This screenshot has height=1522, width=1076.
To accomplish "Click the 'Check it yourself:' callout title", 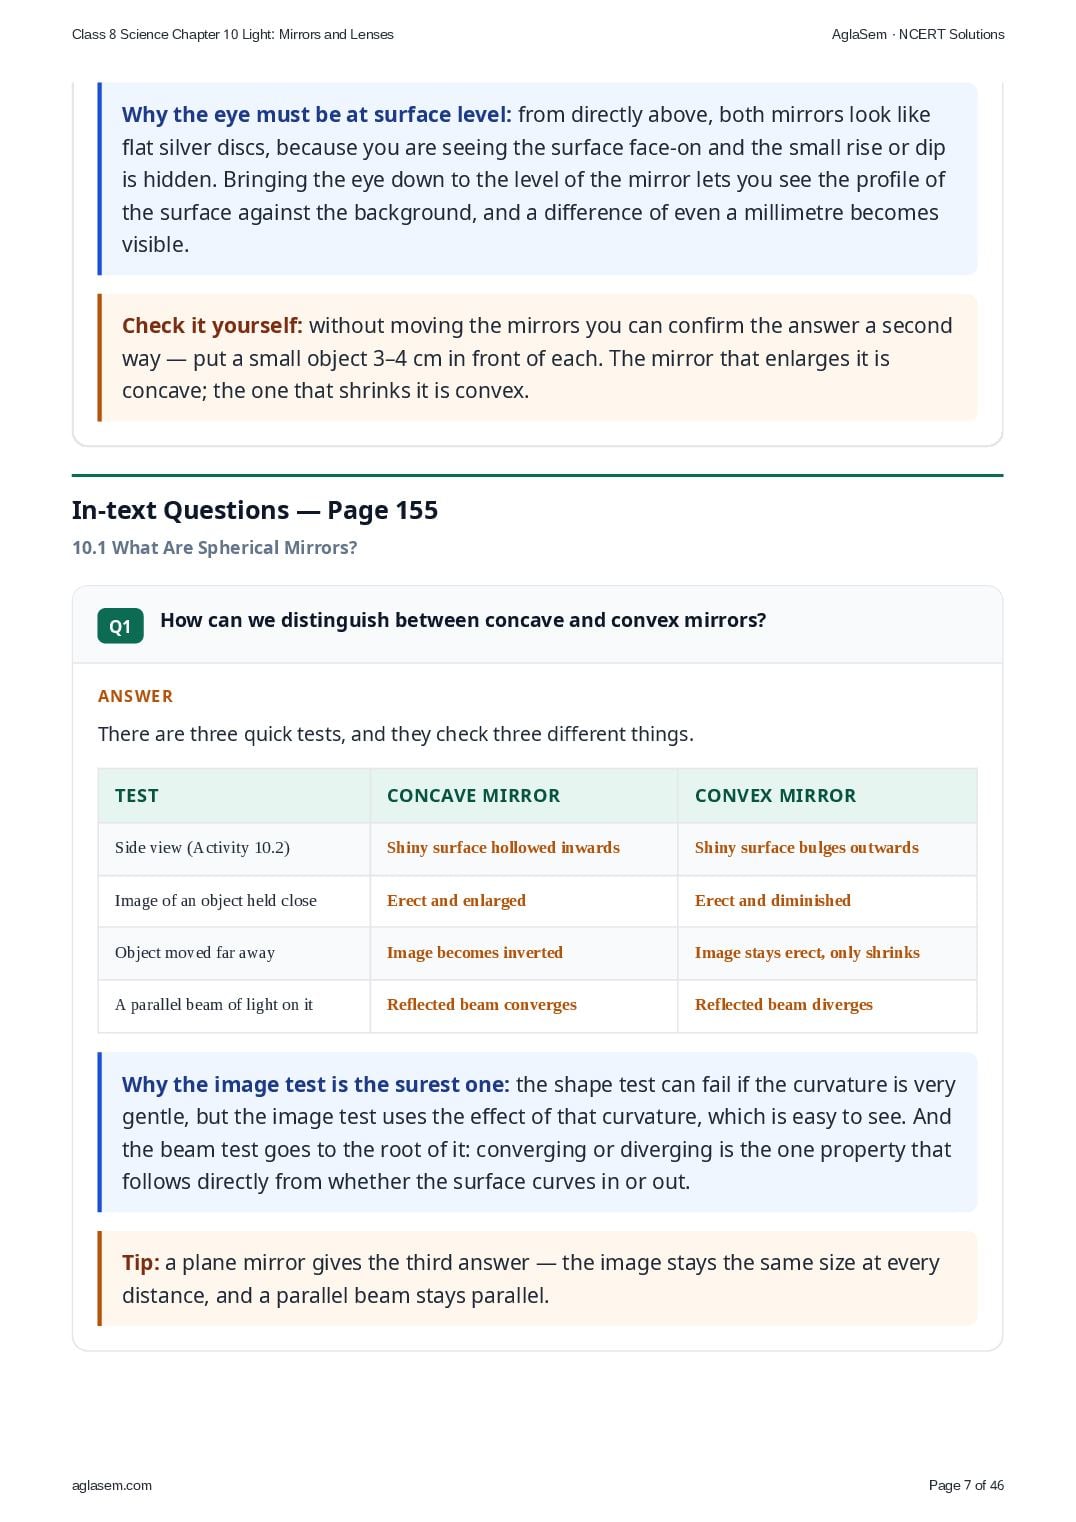I will tap(212, 326).
